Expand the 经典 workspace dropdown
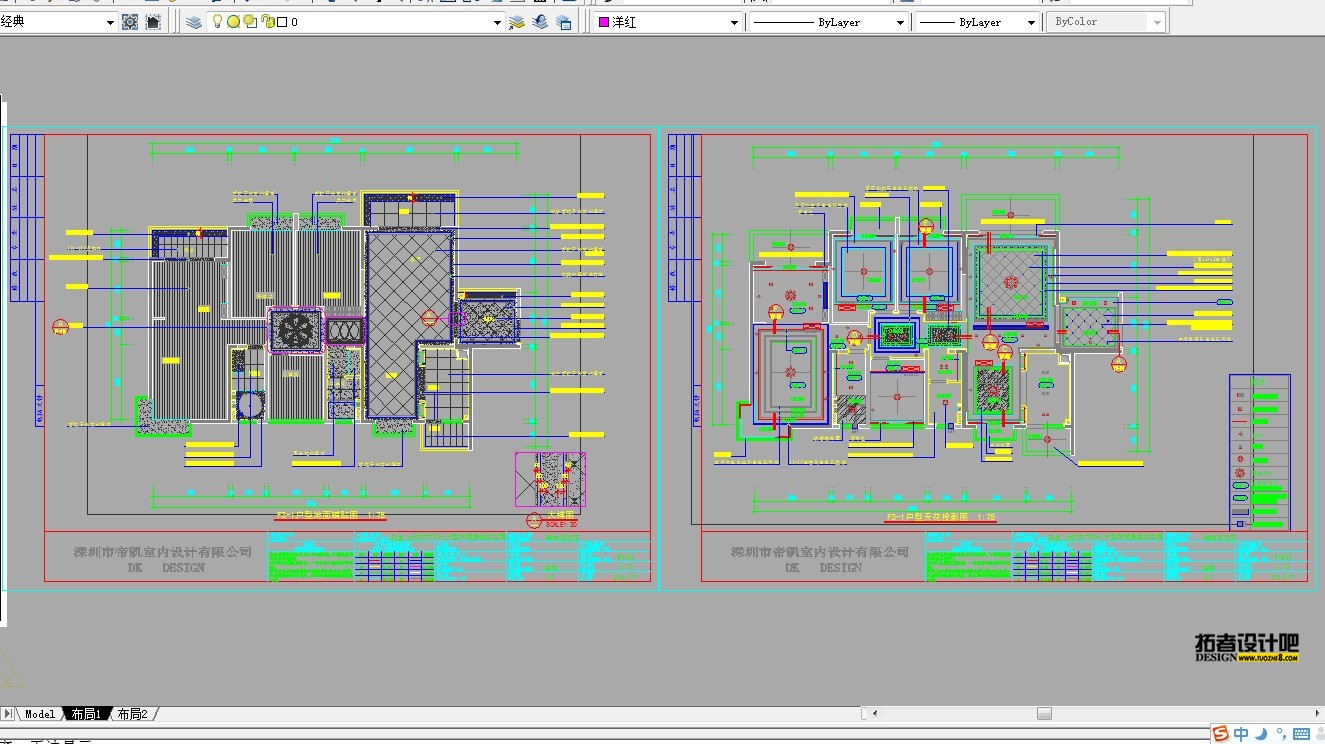This screenshot has width=1325, height=744. (x=110, y=22)
